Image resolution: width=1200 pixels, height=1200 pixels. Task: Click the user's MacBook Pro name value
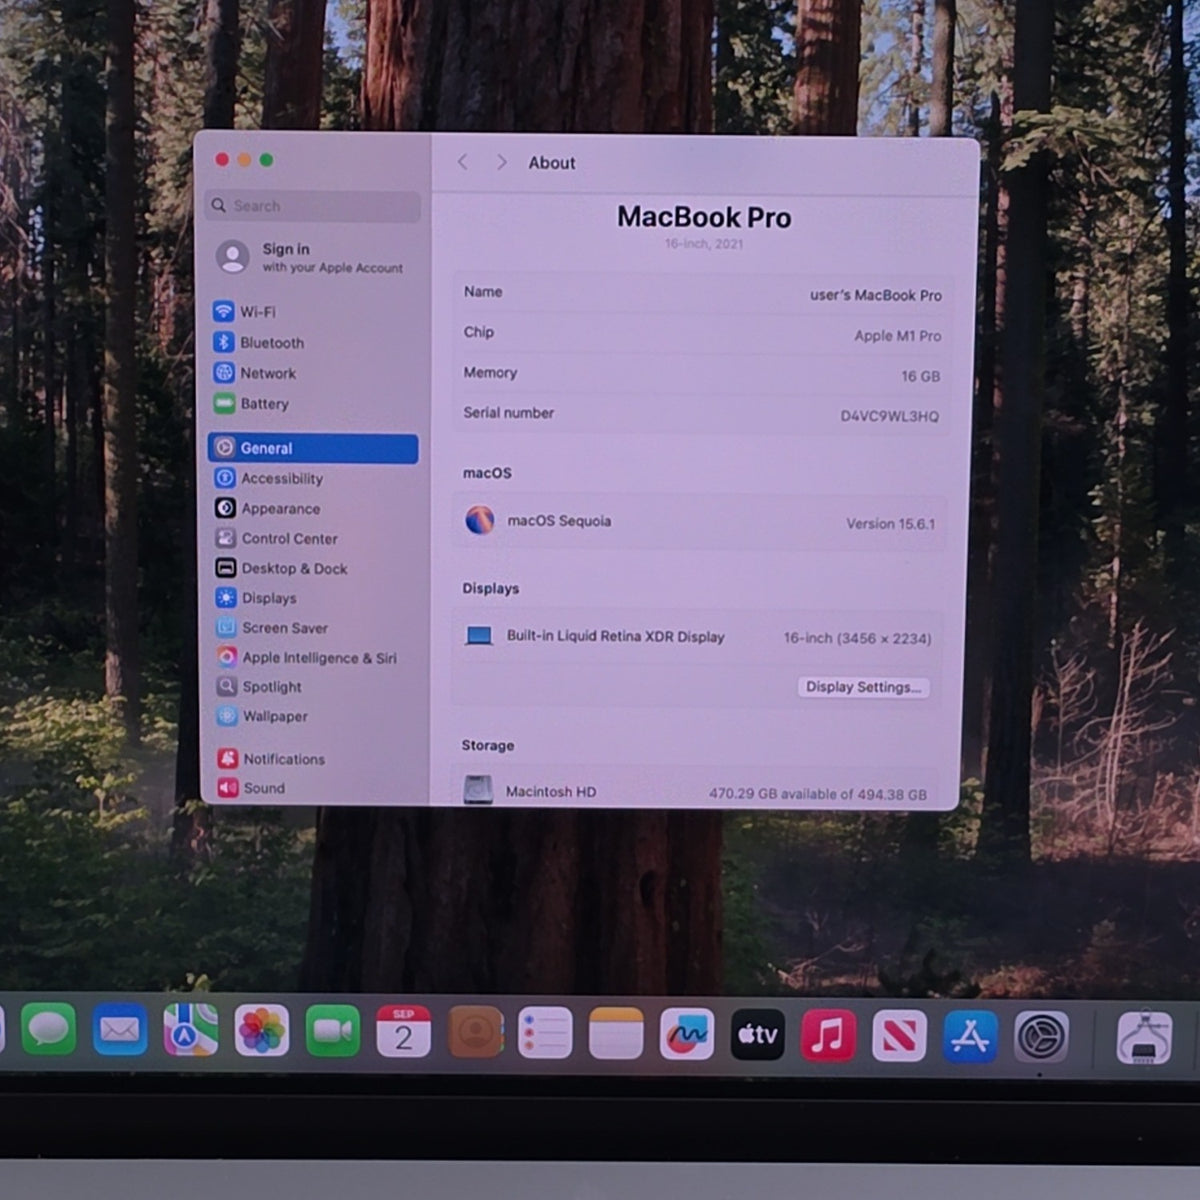coord(876,295)
